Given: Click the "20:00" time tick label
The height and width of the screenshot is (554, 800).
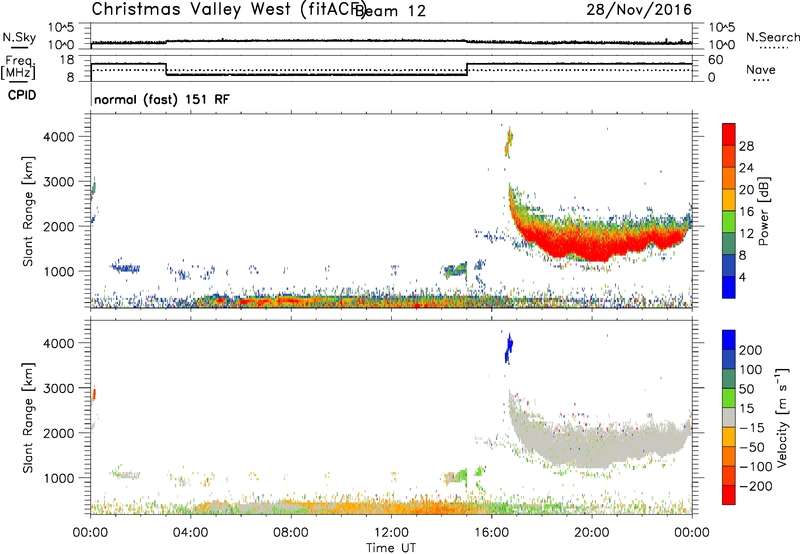Looking at the screenshot, I should (592, 533).
